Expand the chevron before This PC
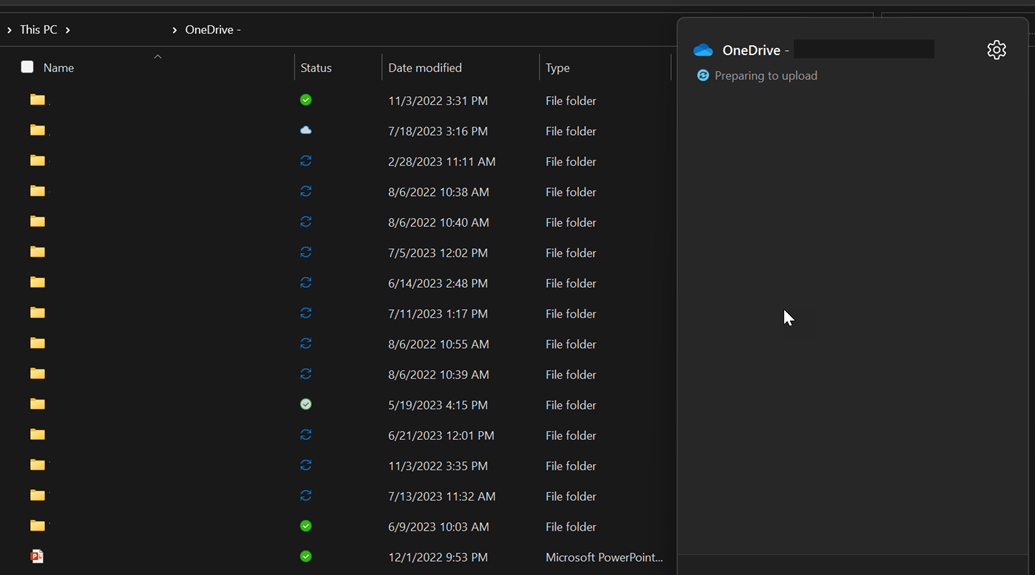Image resolution: width=1035 pixels, height=575 pixels. point(9,30)
